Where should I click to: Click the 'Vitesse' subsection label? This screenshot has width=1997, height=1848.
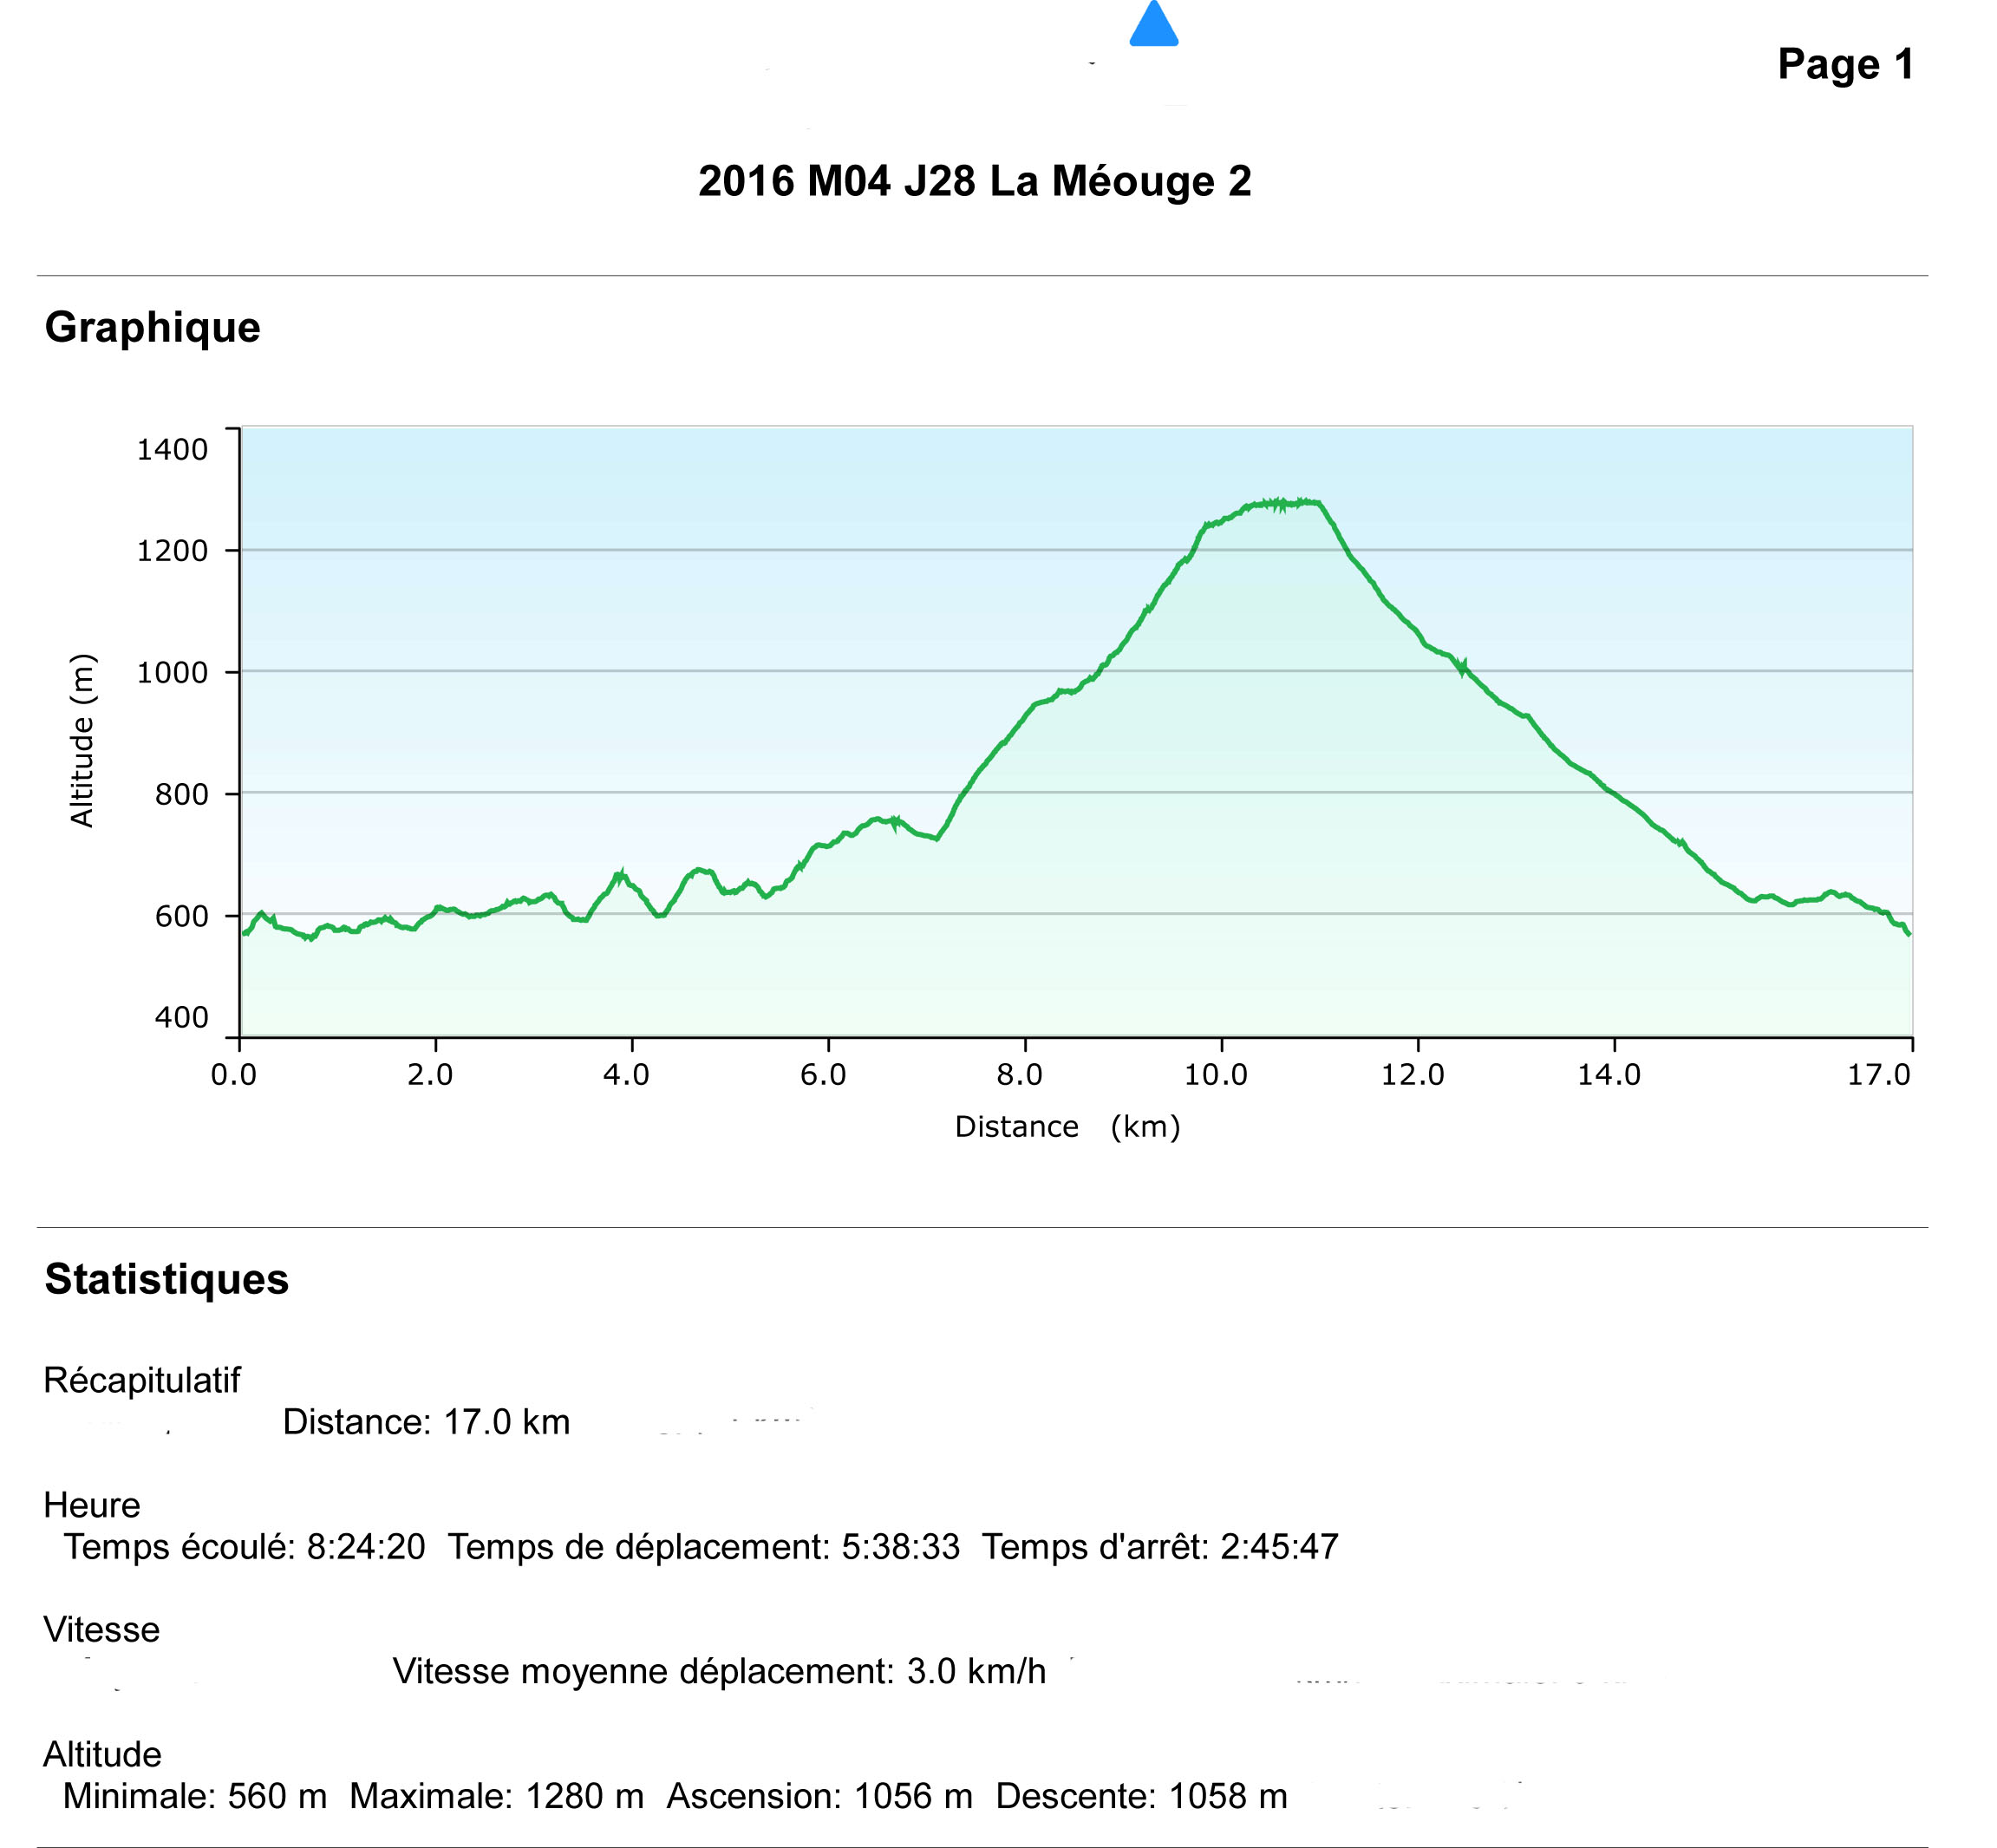coord(101,1631)
